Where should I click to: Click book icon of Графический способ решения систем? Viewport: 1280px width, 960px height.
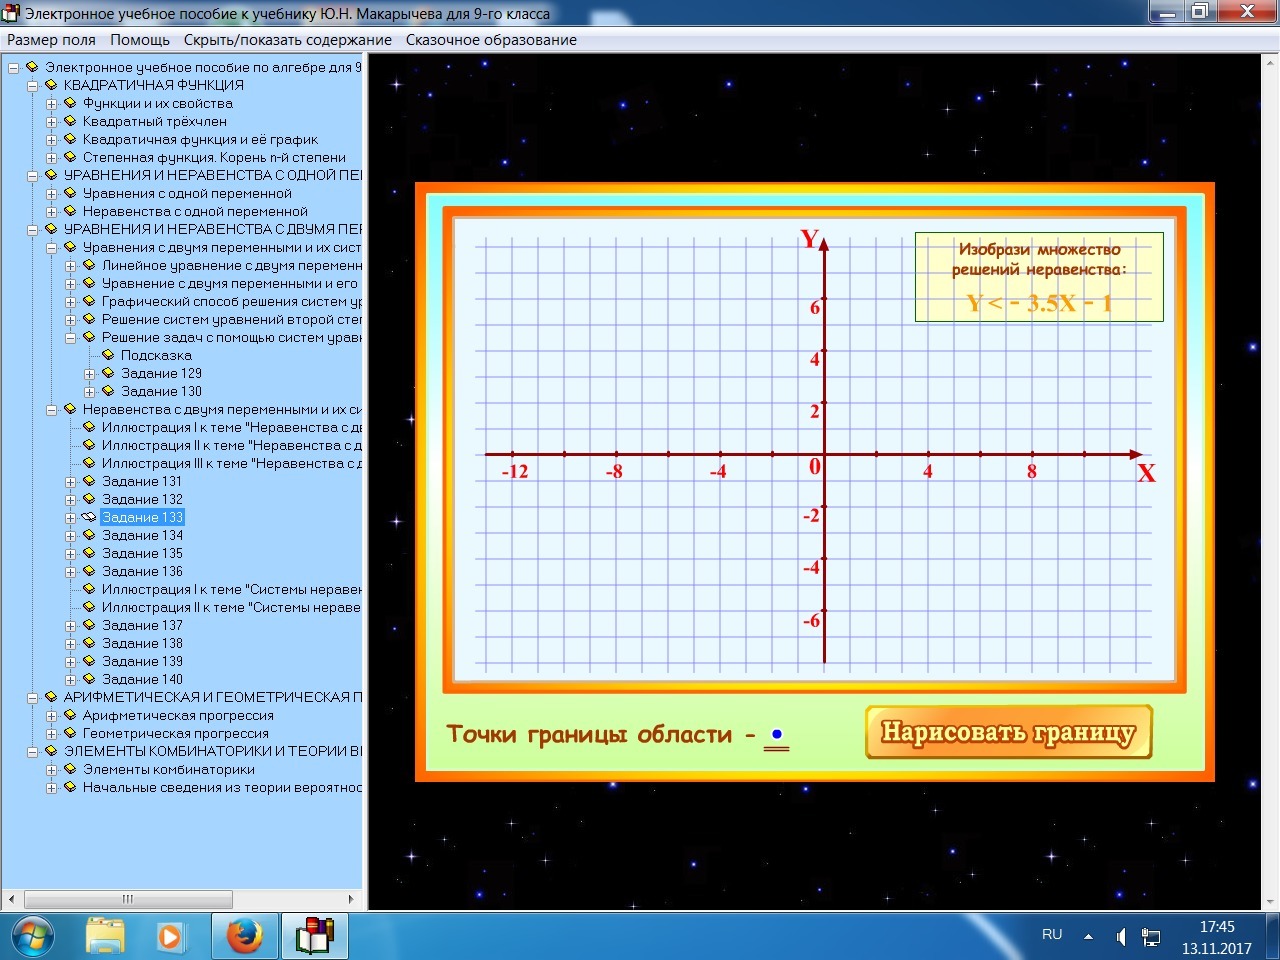pyautogui.click(x=89, y=301)
